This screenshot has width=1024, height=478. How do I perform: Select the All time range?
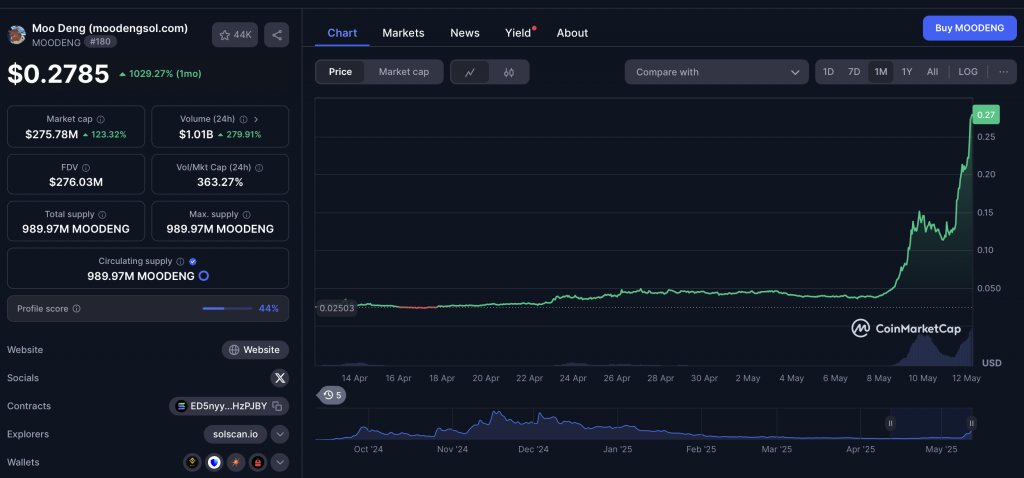click(933, 72)
